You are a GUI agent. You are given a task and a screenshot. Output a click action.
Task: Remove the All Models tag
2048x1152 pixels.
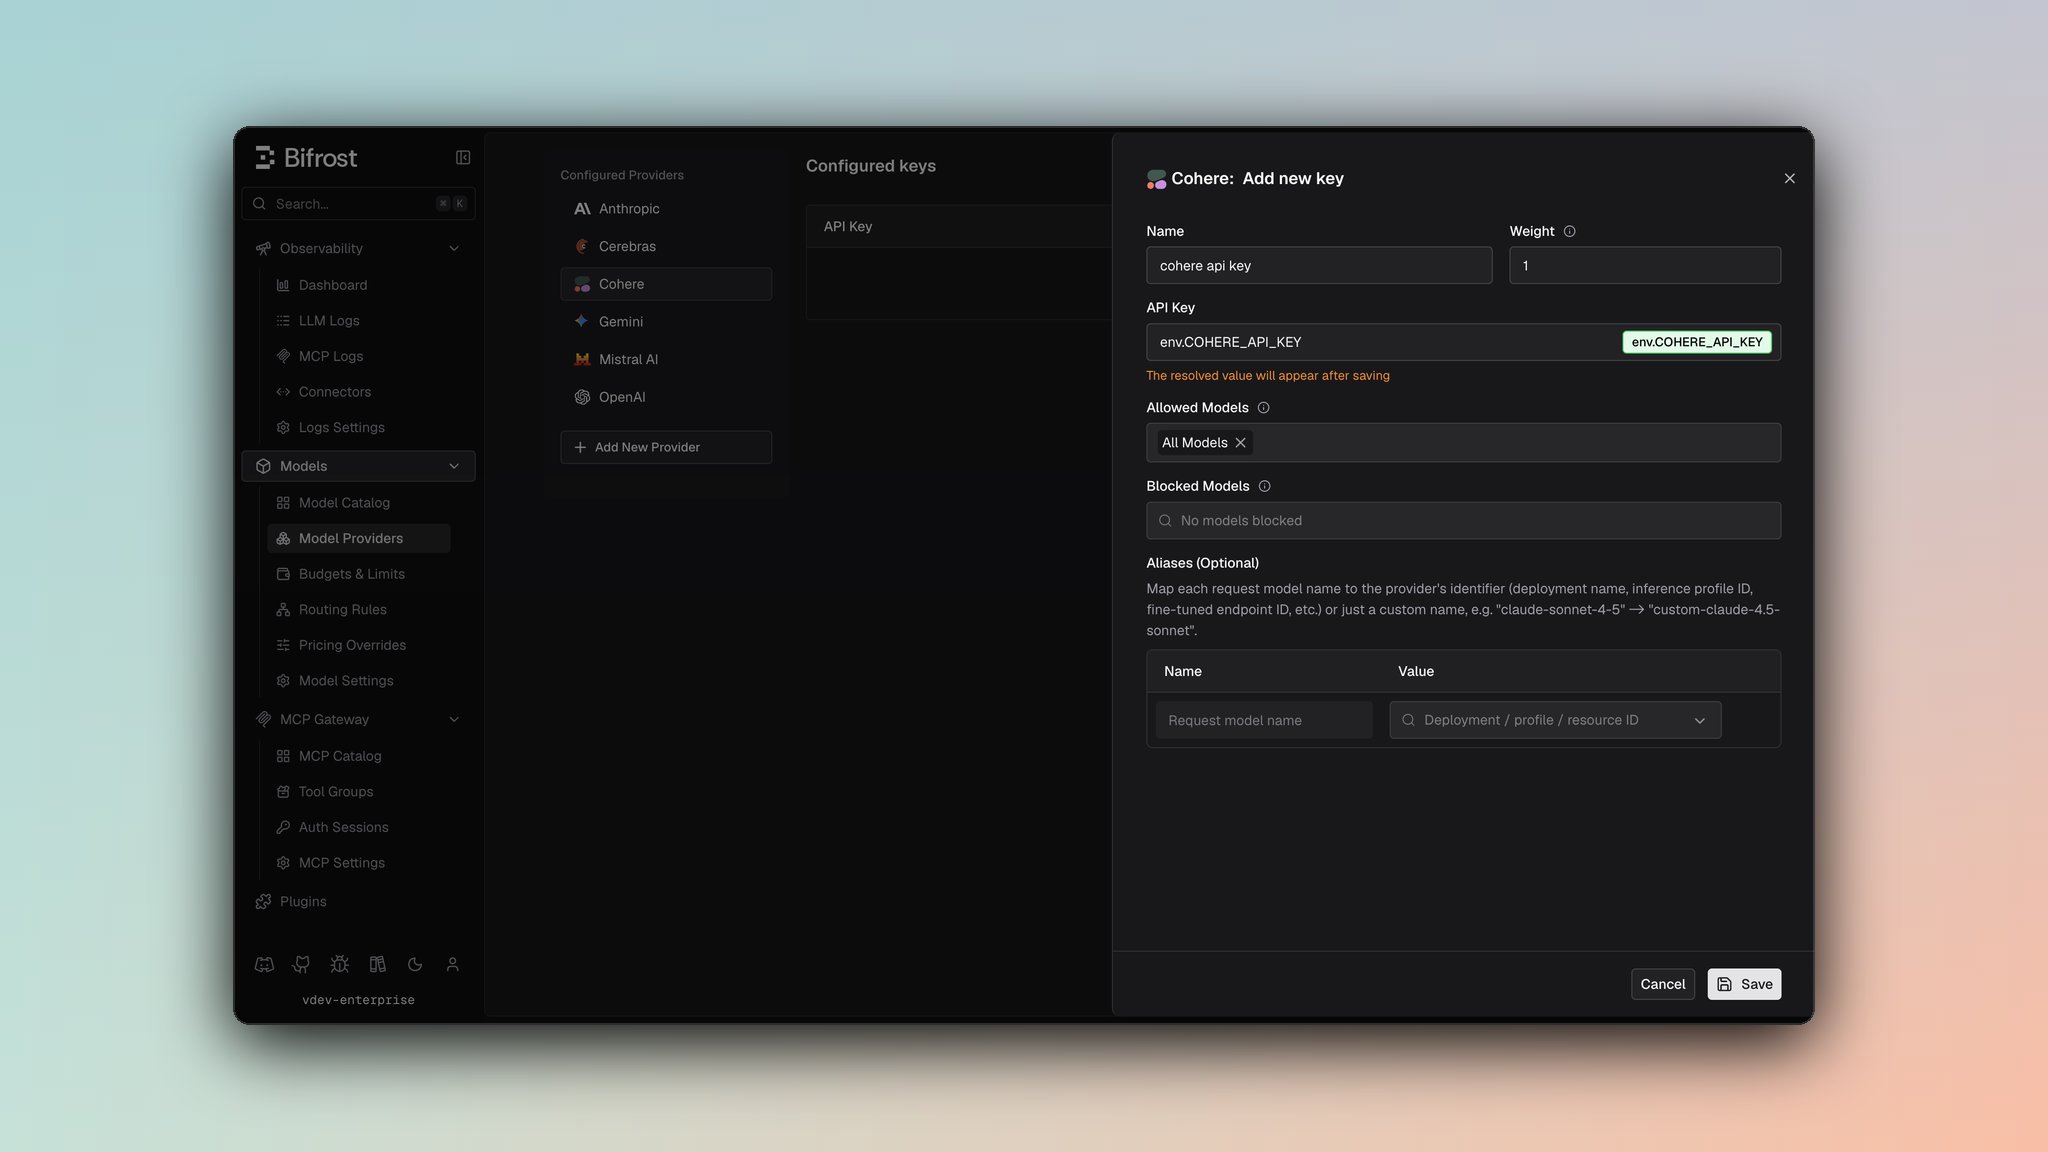pyautogui.click(x=1240, y=443)
